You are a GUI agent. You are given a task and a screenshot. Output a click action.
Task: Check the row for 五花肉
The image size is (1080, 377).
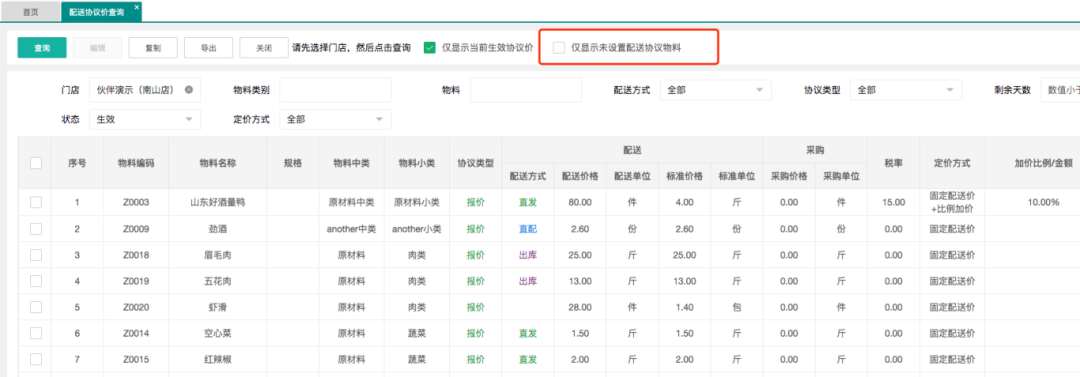coord(36,281)
